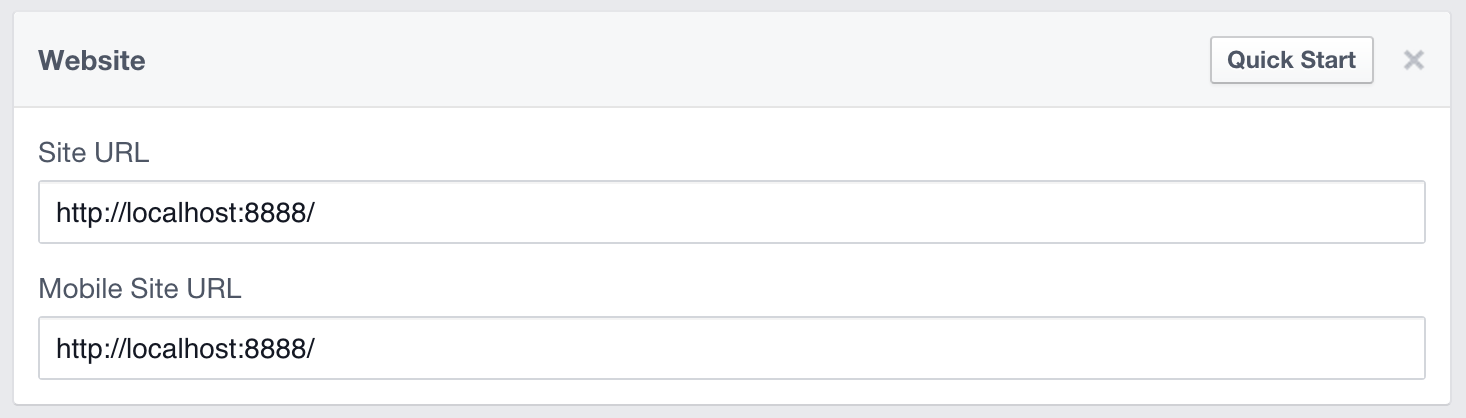Screen dimensions: 1466x418
Task: Focus the Mobile Site URL input field
Action: tap(731, 349)
